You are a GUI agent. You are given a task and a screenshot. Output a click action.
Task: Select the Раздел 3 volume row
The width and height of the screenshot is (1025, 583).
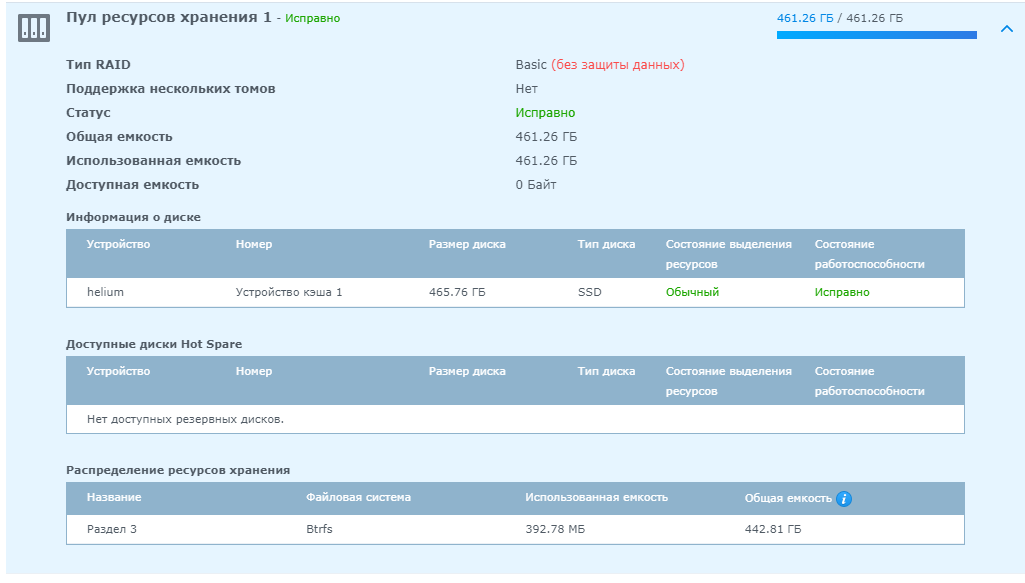pos(515,529)
